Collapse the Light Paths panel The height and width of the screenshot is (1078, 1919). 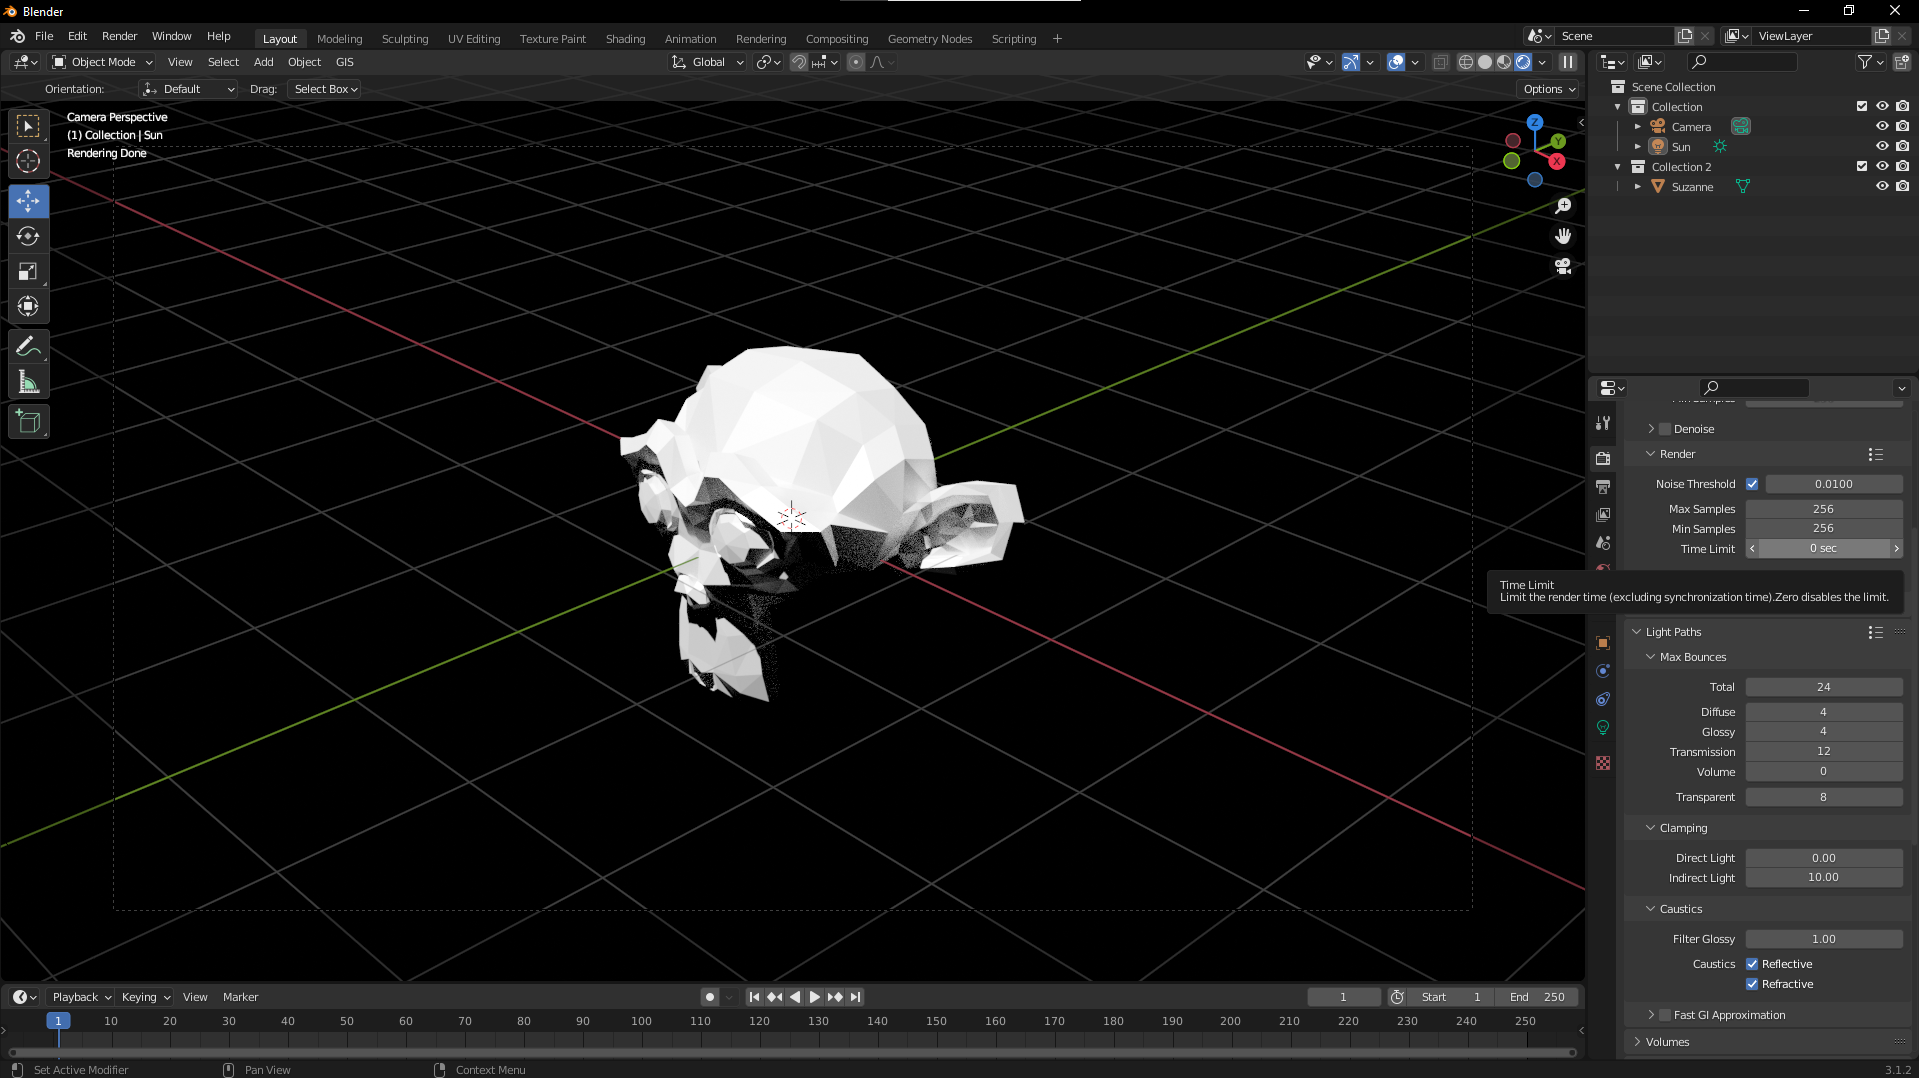coord(1637,632)
